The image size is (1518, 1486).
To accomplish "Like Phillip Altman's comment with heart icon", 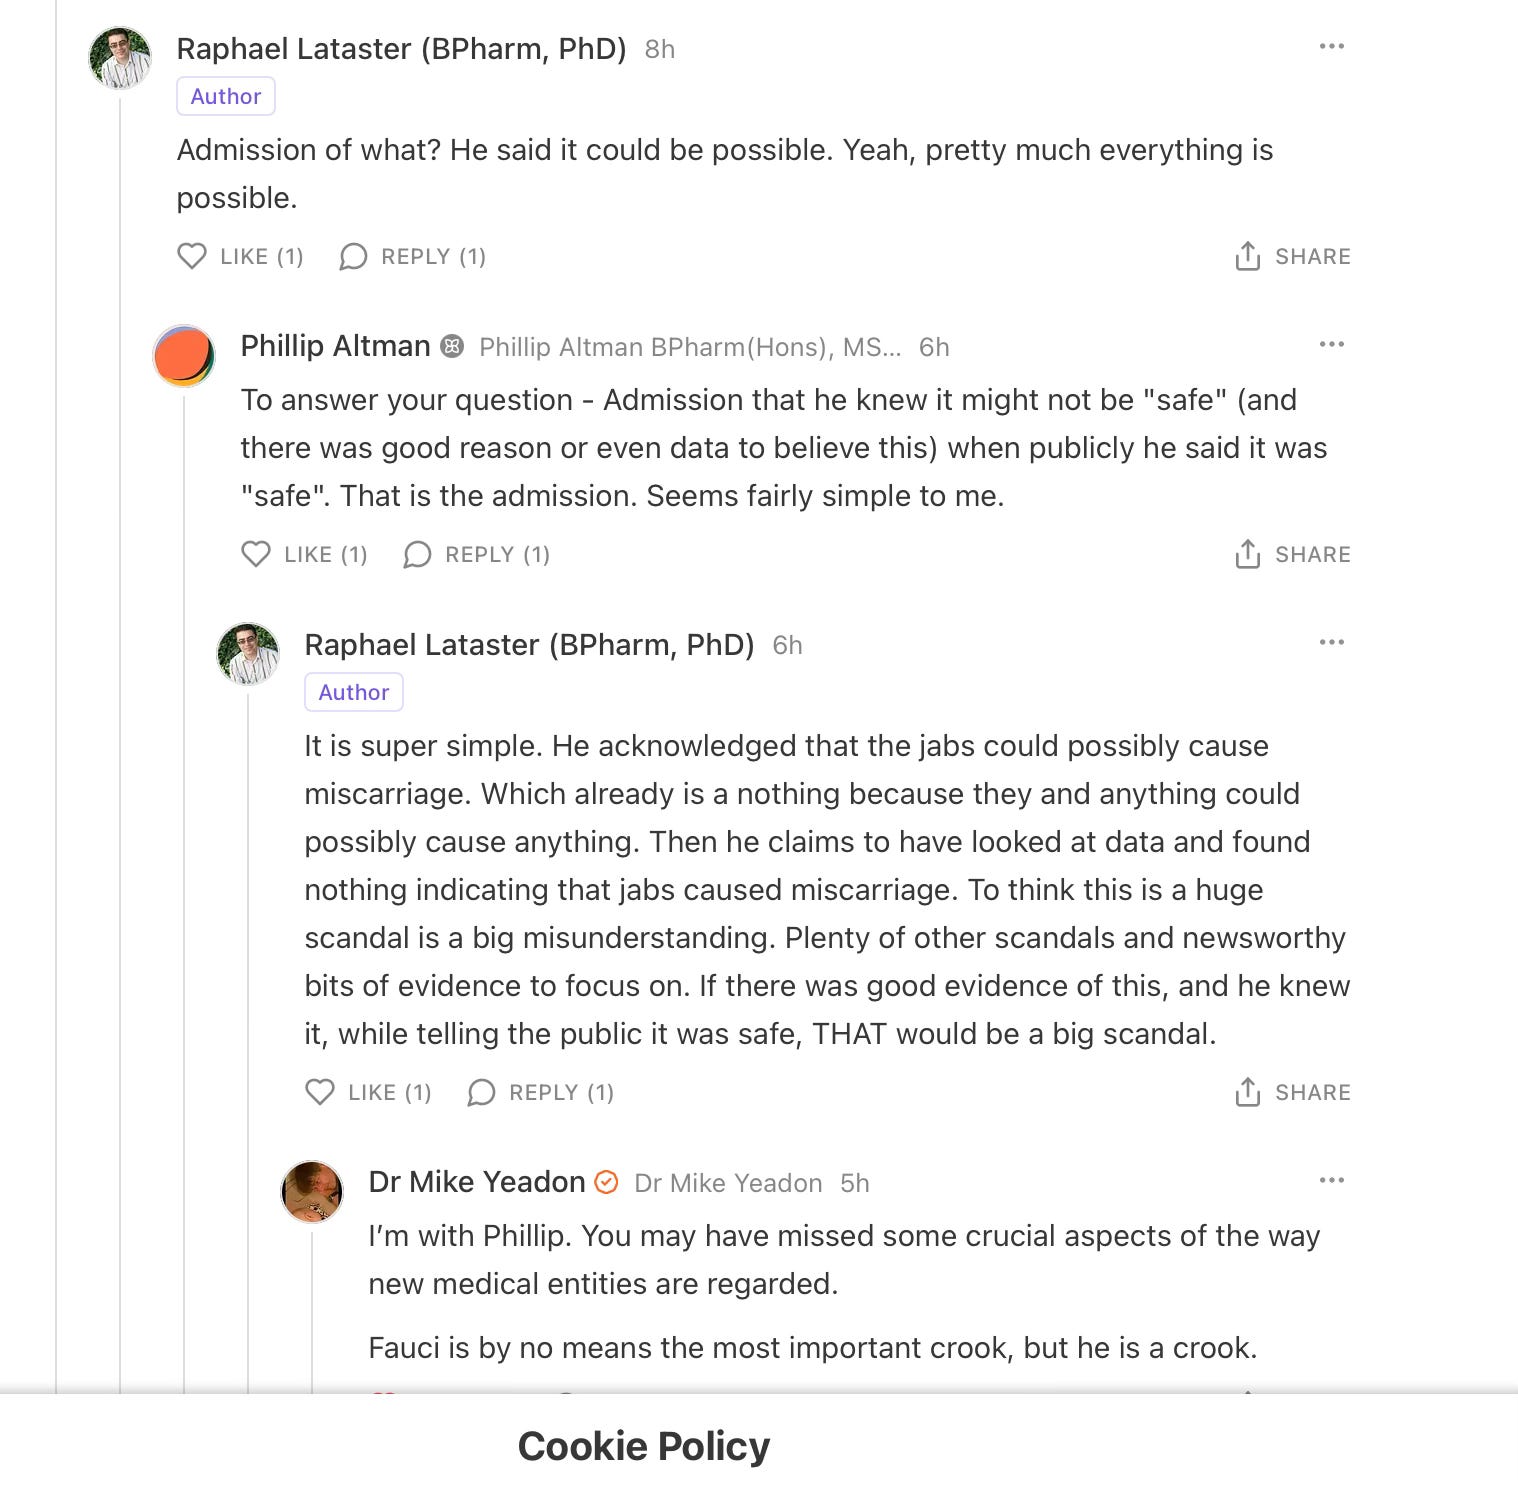I will [x=256, y=555].
